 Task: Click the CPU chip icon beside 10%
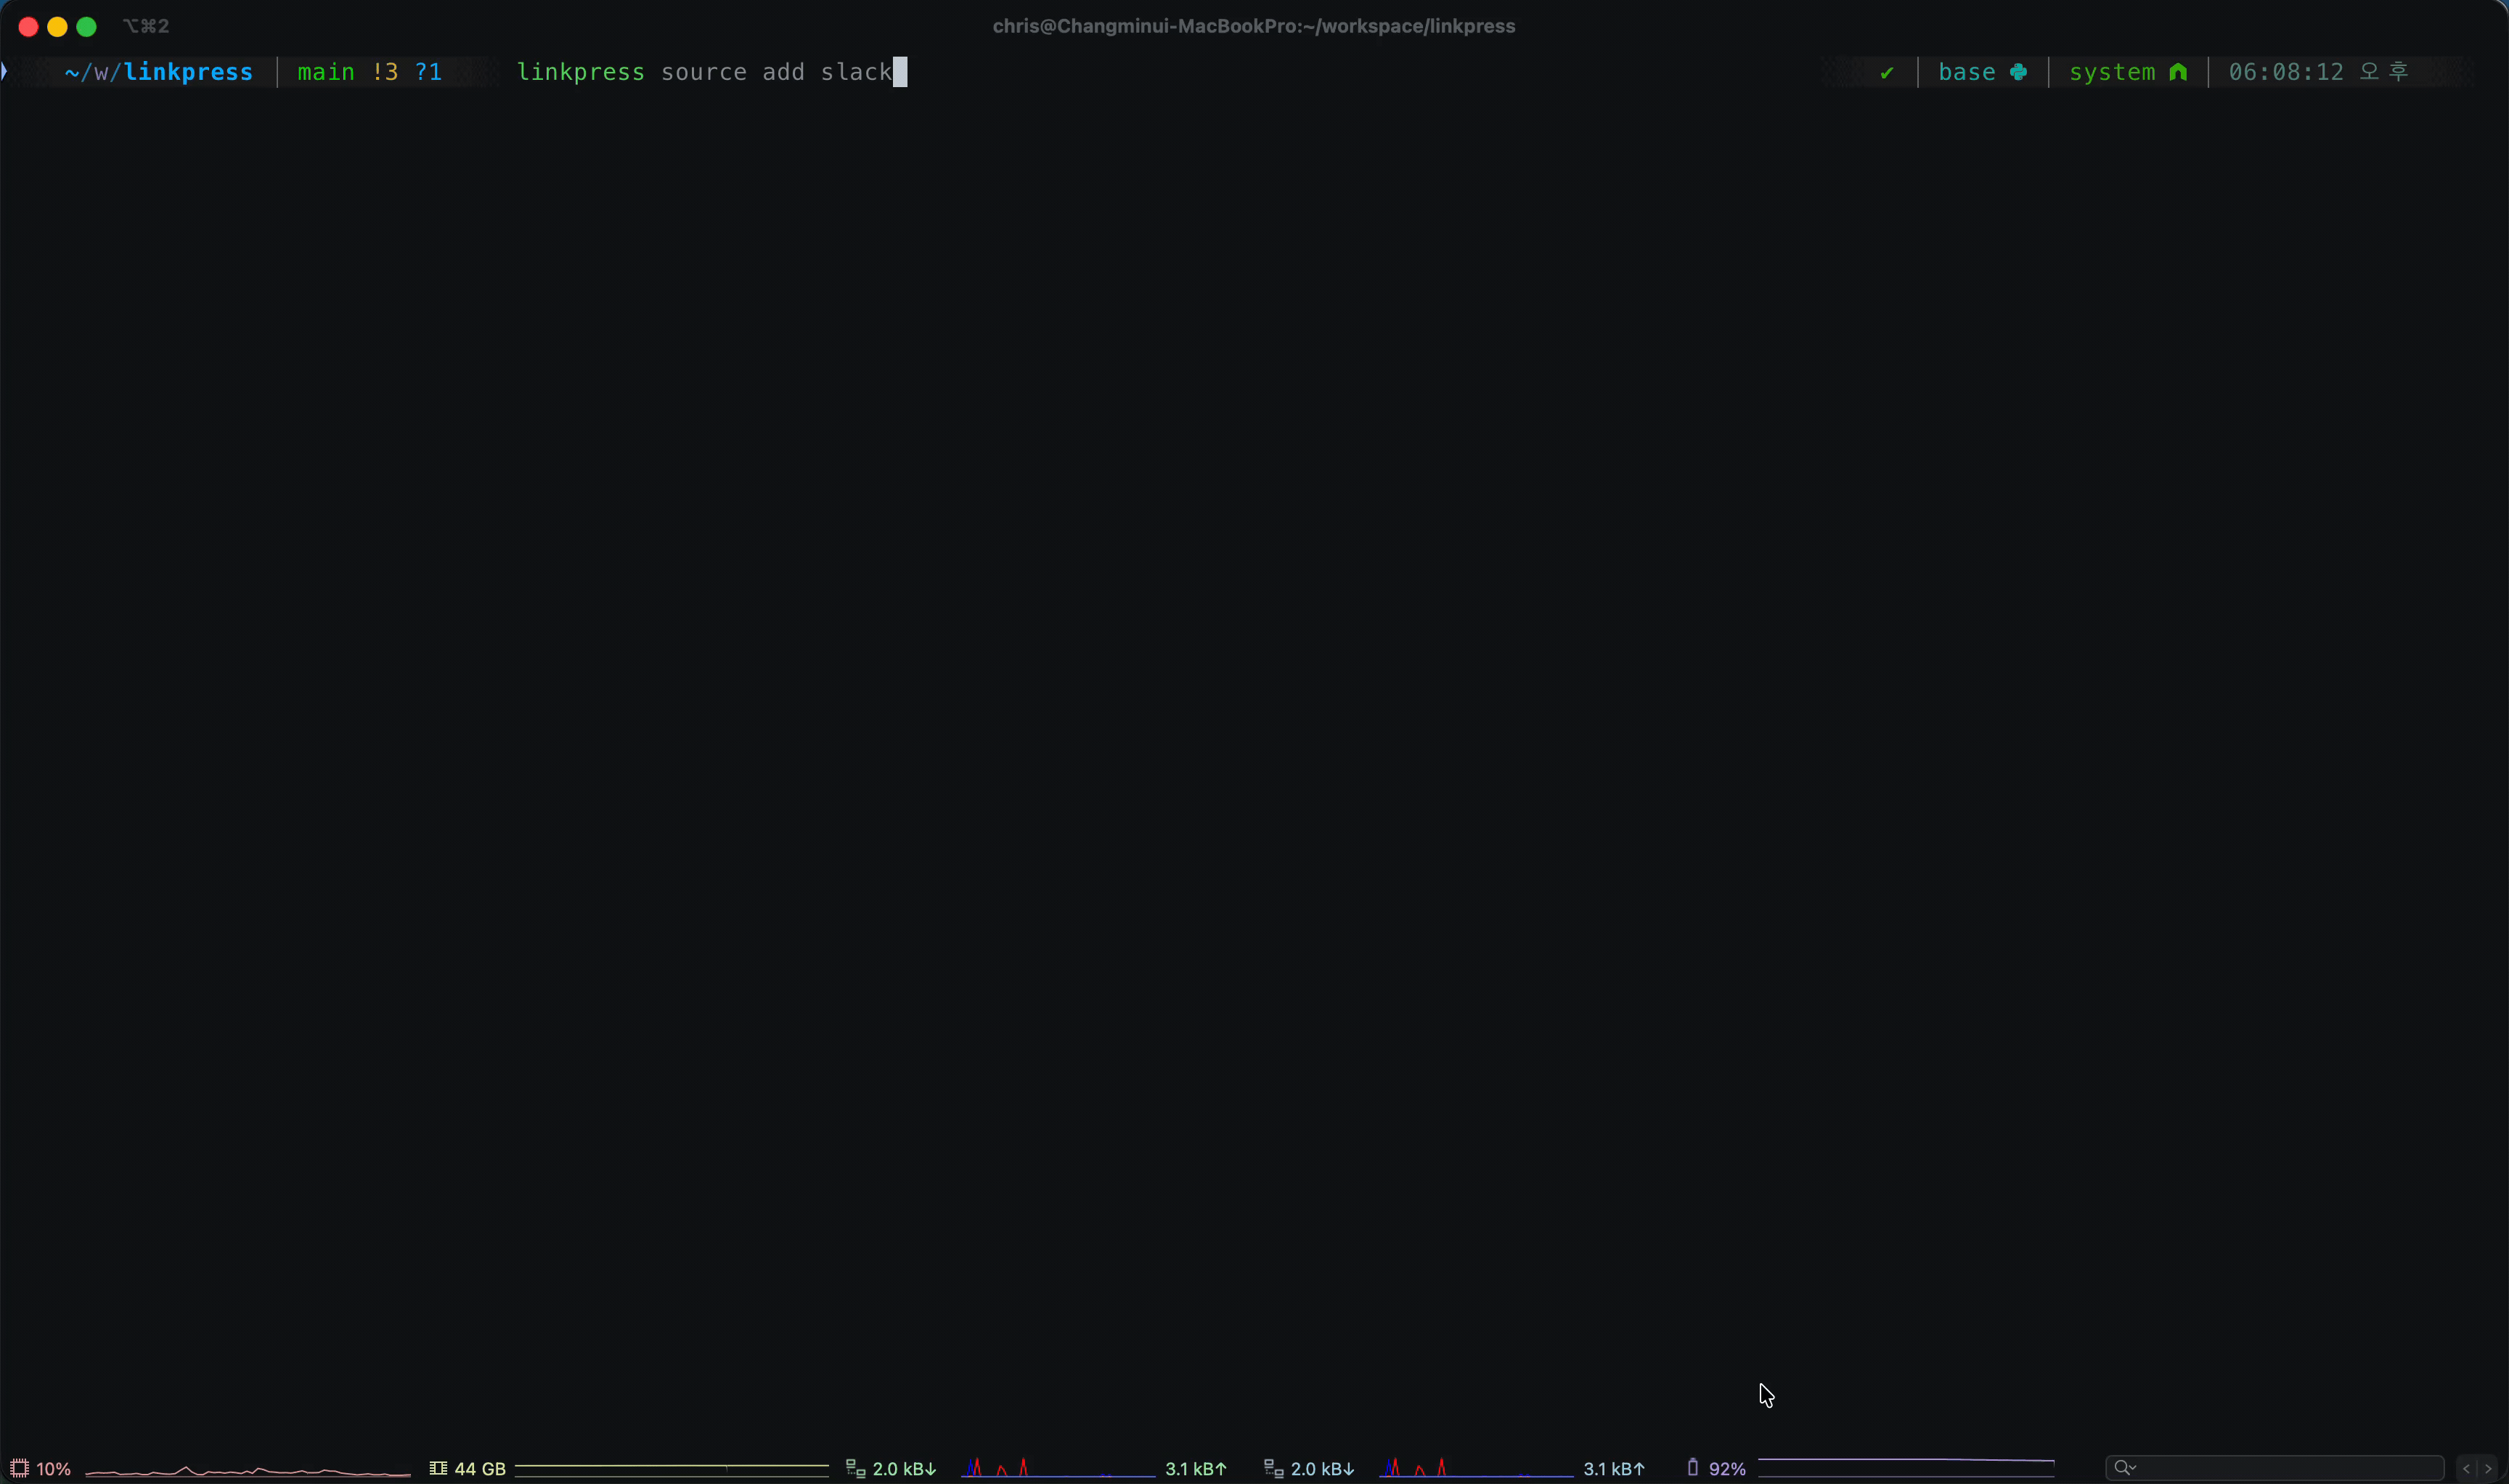(19, 1468)
